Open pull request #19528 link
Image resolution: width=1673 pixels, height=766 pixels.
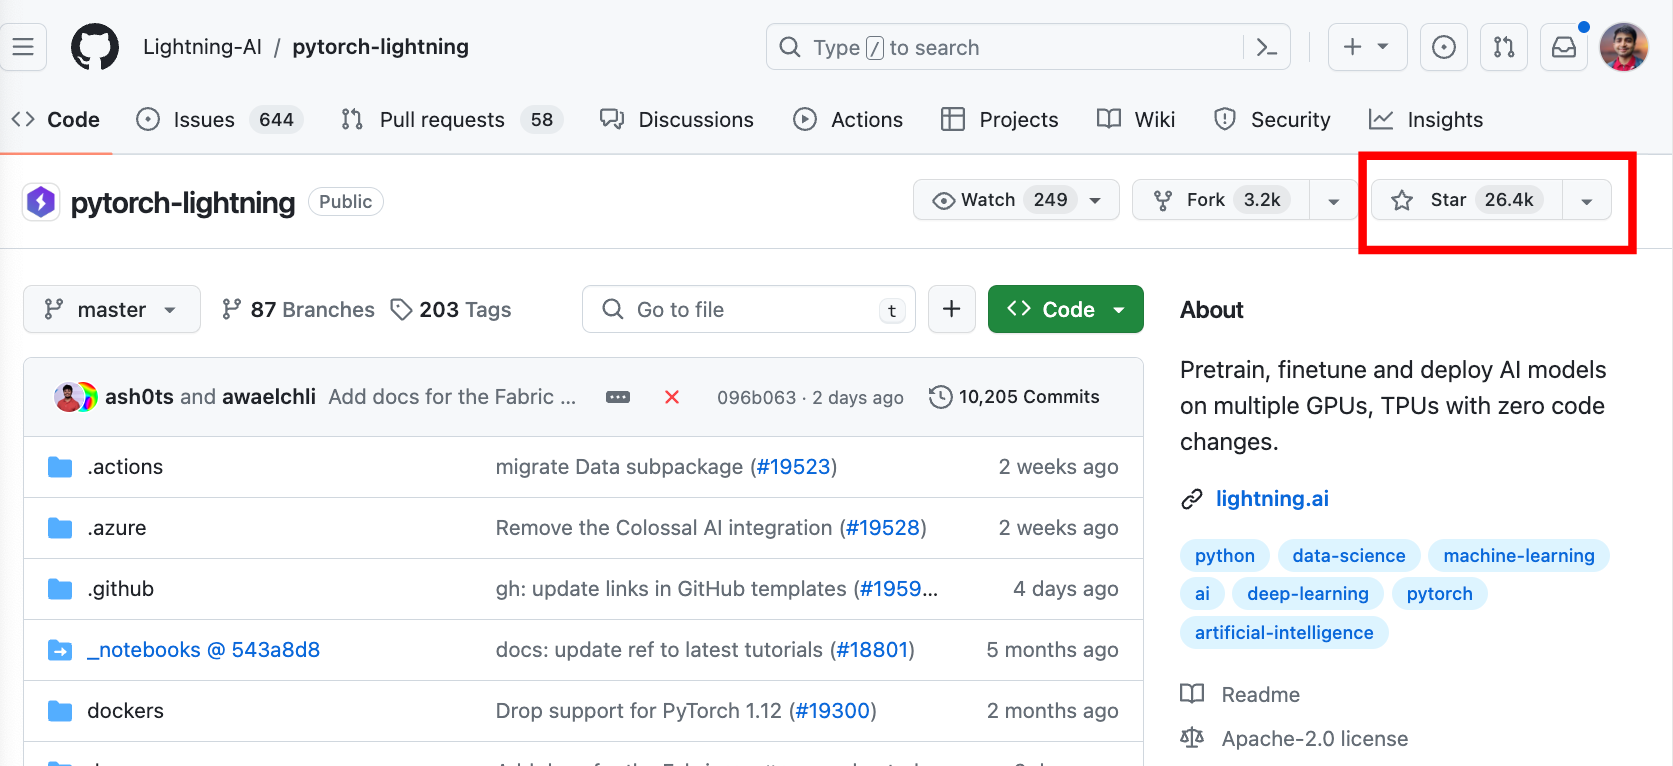883,528
